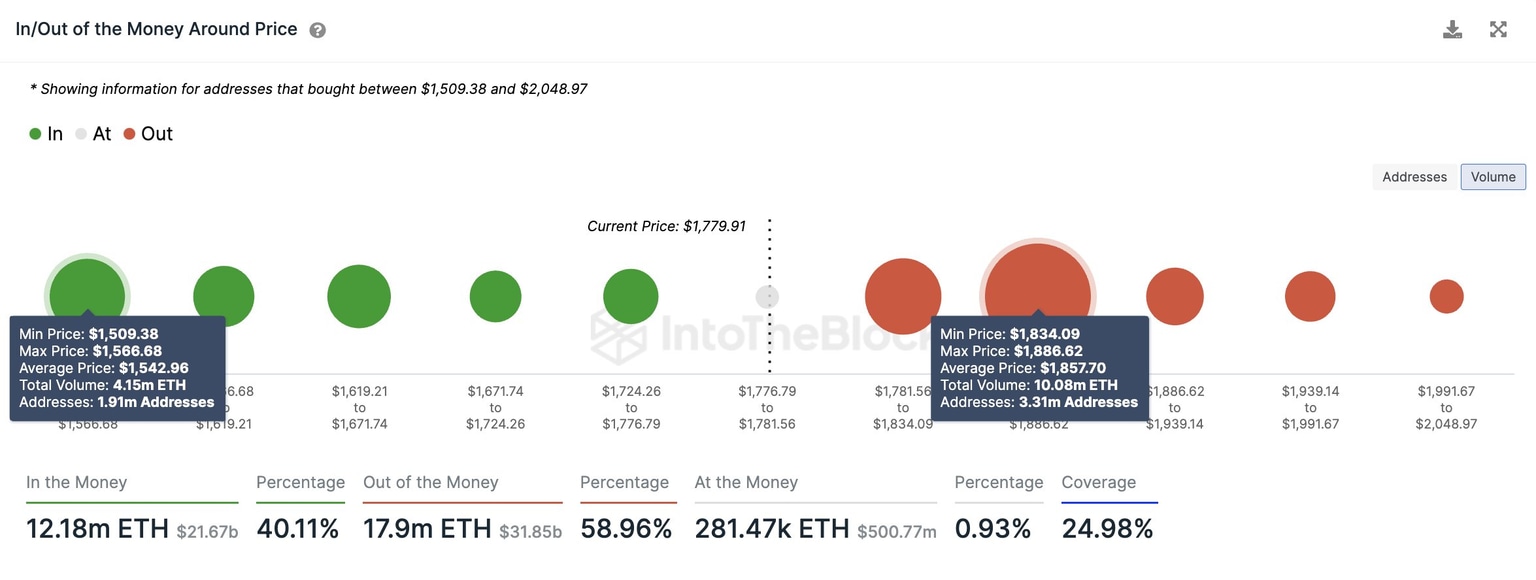Switch to the Addresses view
Viewport: 1536px width, 580px height.
tap(1413, 176)
